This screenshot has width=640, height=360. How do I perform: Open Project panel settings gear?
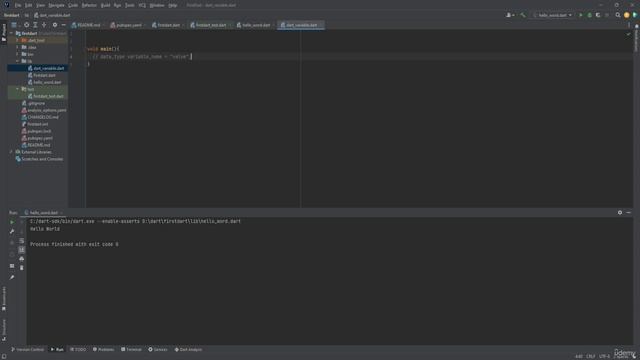(55, 25)
